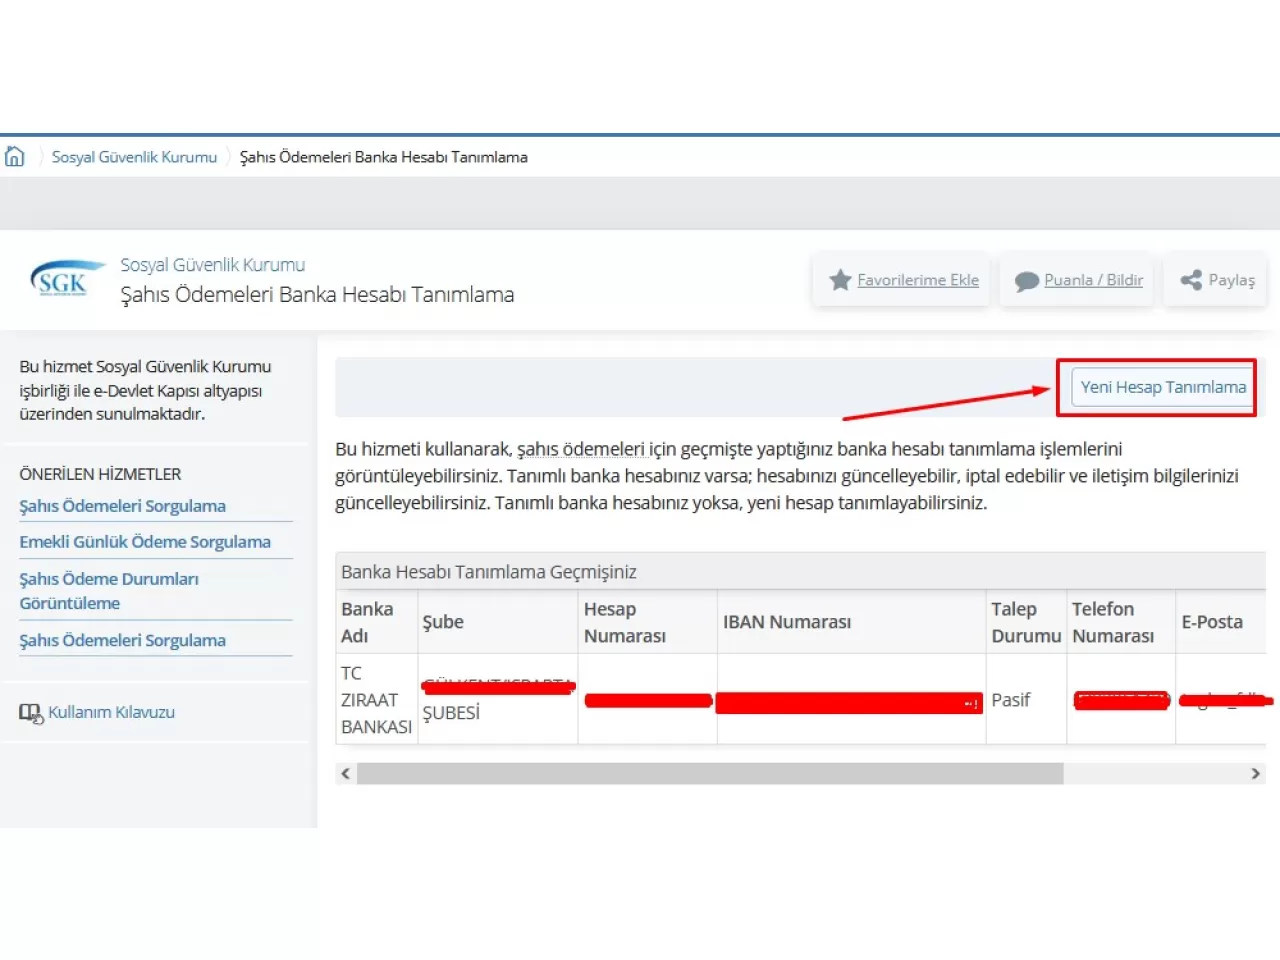Go to Şahıs Ödeme Durumları Görüntüleme
Image resolution: width=1280 pixels, height=960 pixels.
pyautogui.click(x=109, y=591)
